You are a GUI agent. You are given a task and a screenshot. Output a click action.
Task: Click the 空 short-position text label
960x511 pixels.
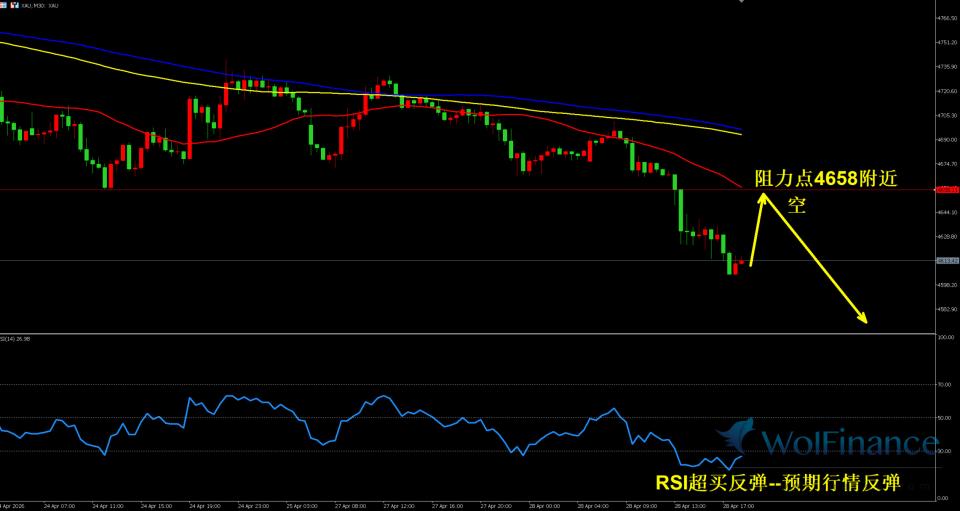[x=796, y=205]
